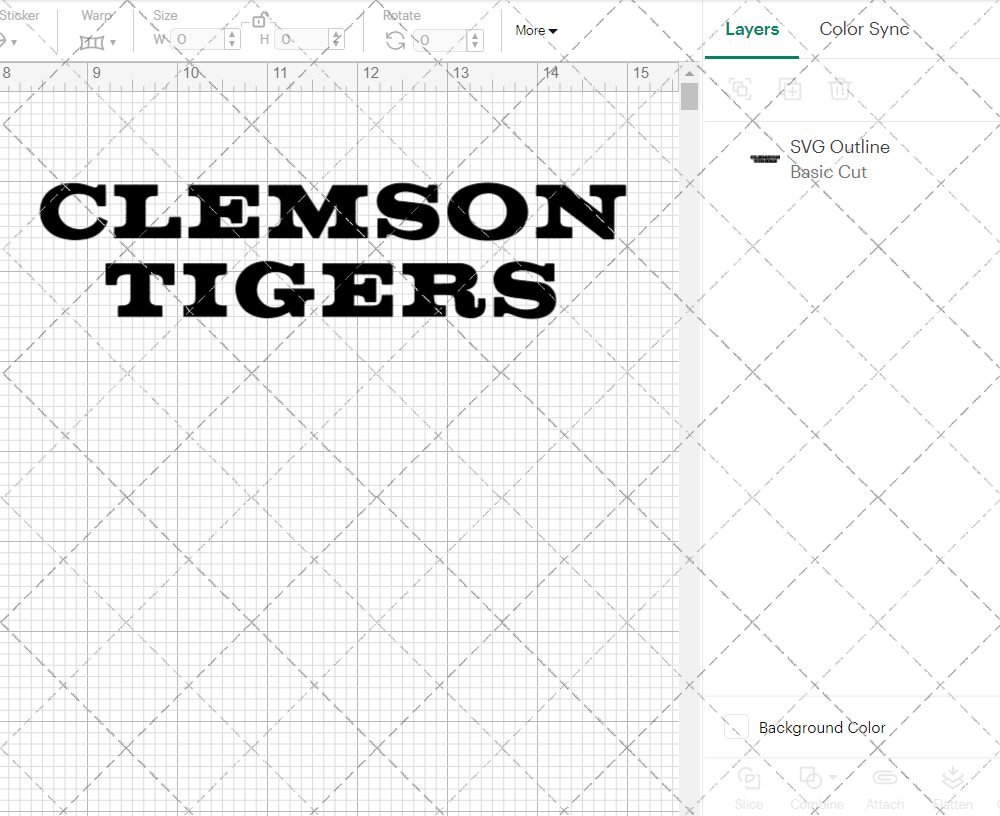Select the Slice tool

coord(749,780)
